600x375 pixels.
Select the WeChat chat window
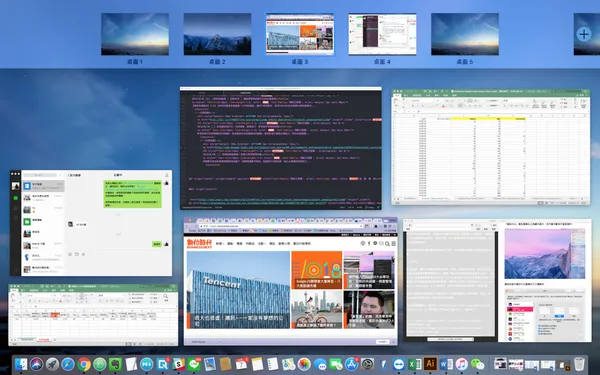(91, 223)
